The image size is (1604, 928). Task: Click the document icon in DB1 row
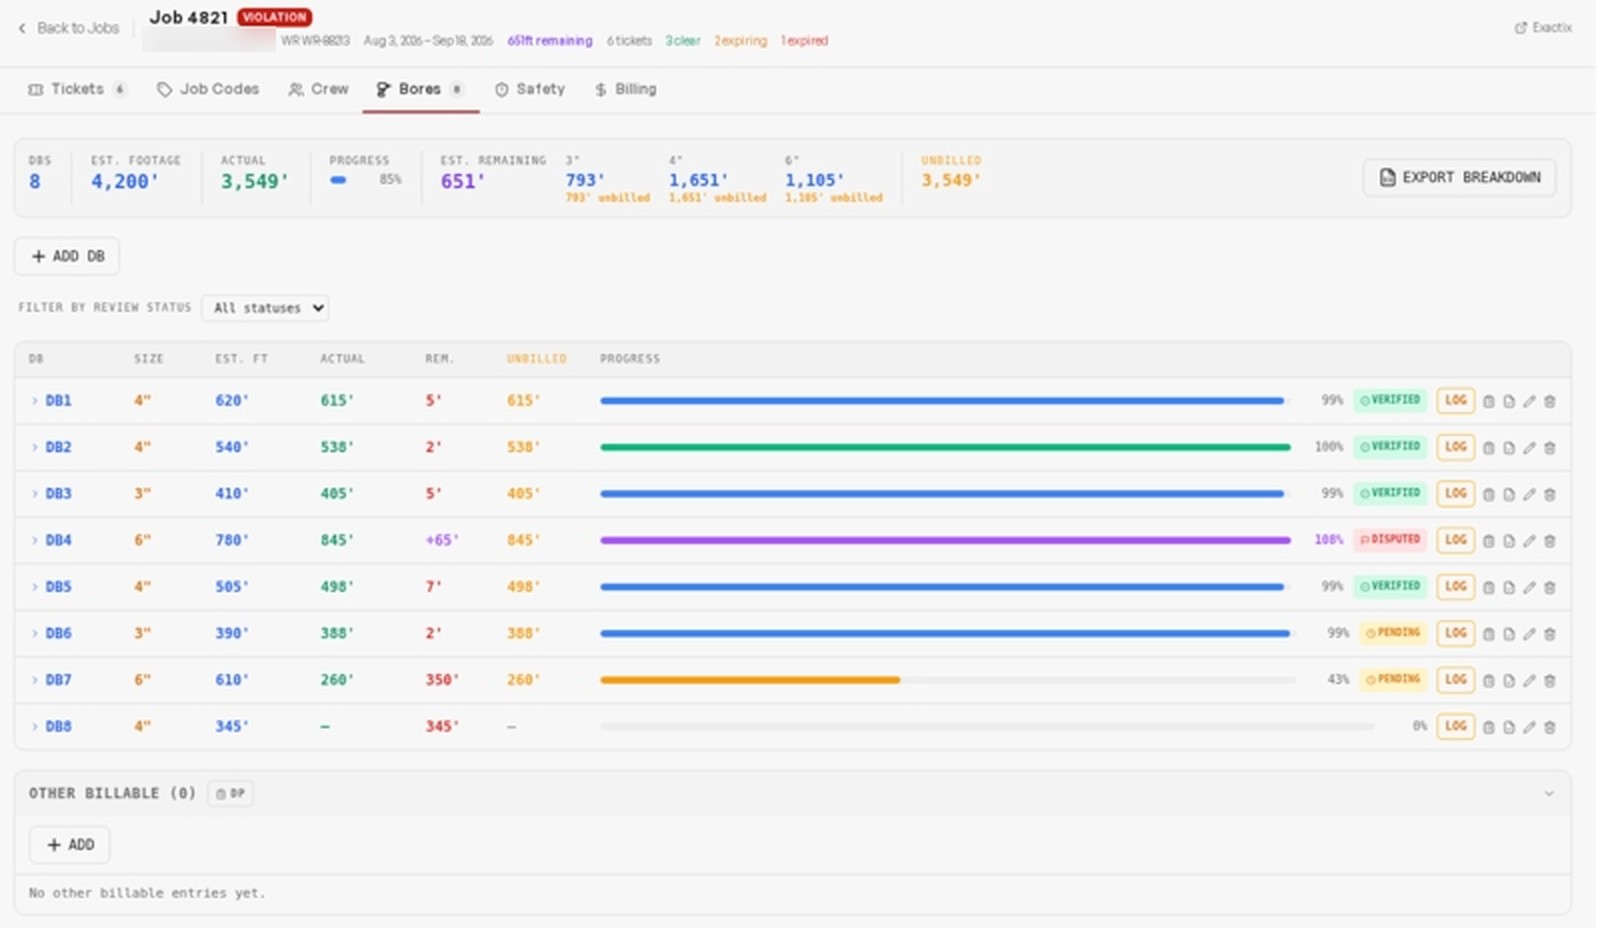pyautogui.click(x=1508, y=401)
